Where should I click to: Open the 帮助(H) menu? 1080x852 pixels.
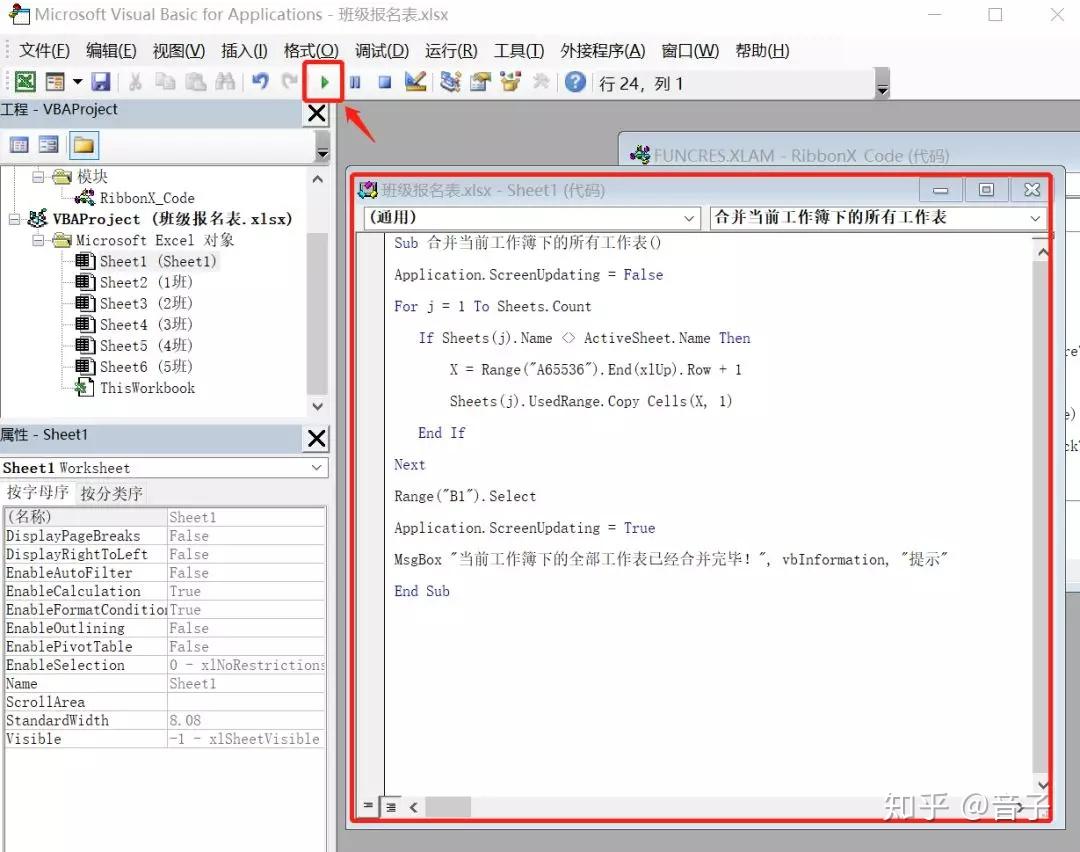coord(762,50)
